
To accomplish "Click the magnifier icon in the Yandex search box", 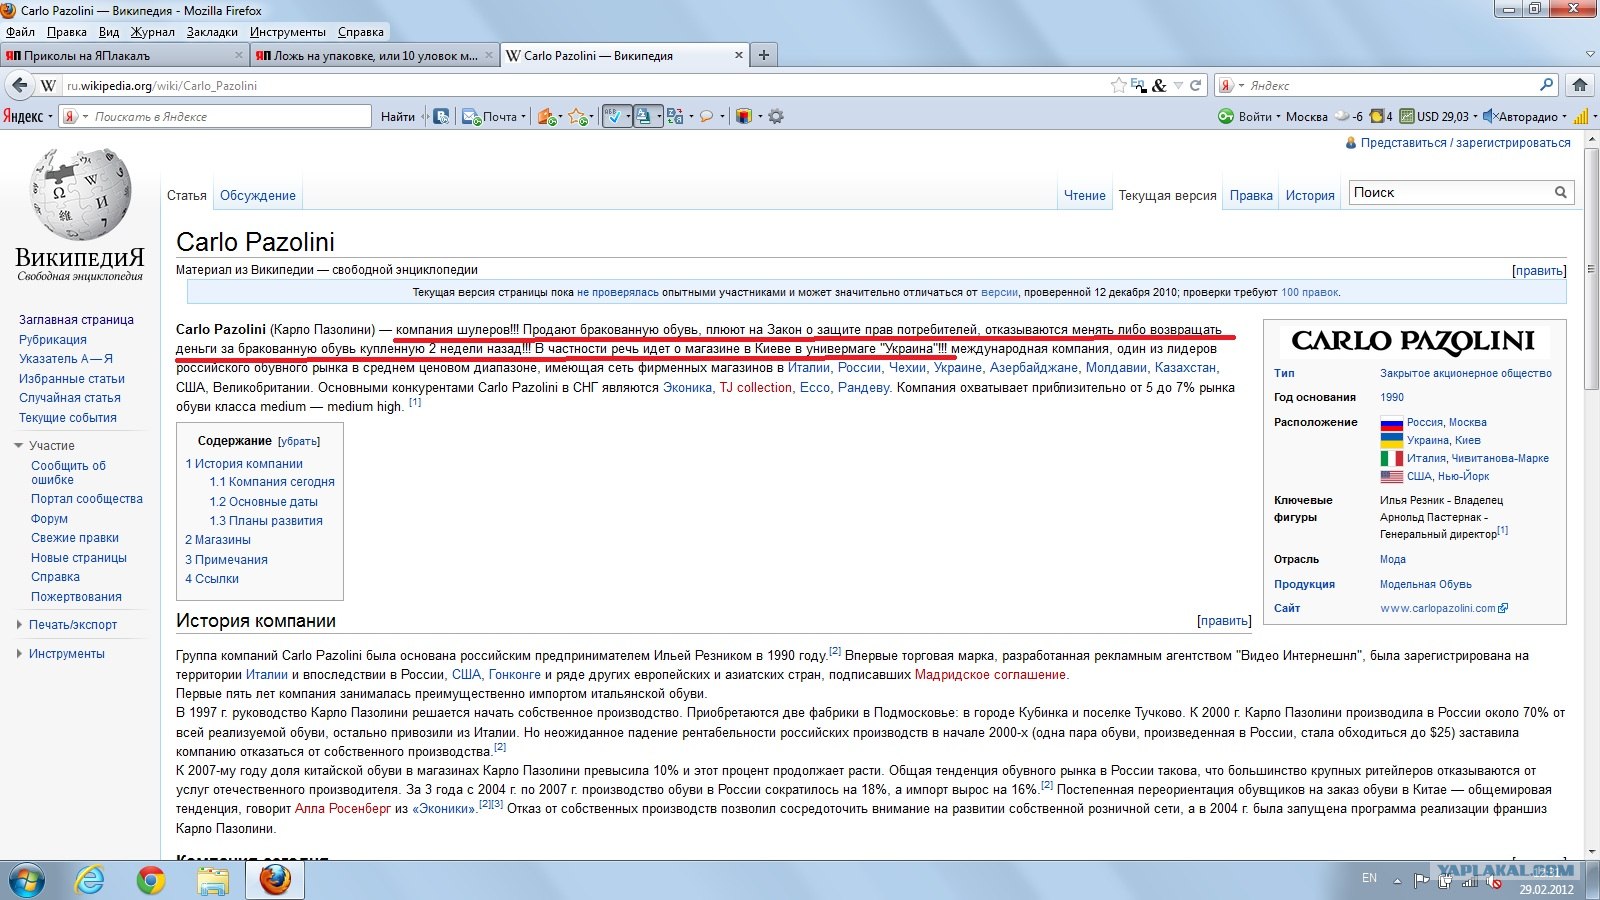I will [x=1546, y=85].
